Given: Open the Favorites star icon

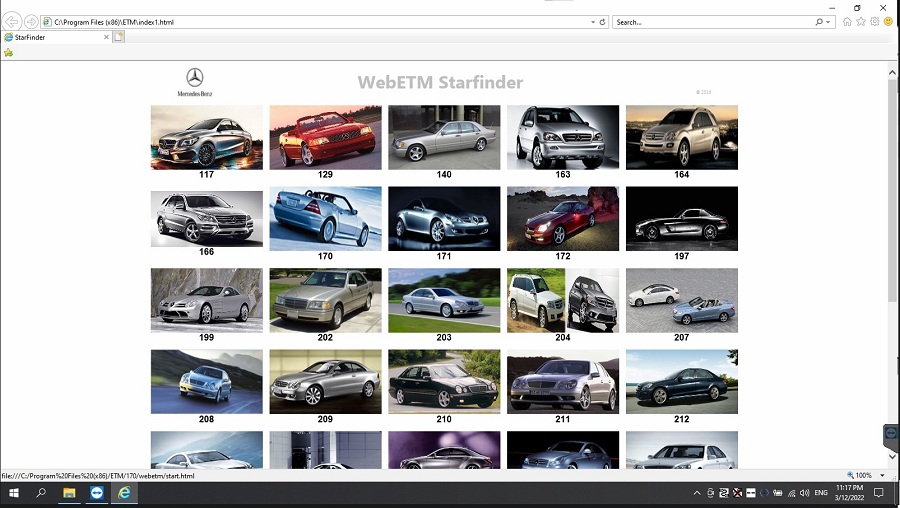Looking at the screenshot, I should (x=861, y=22).
